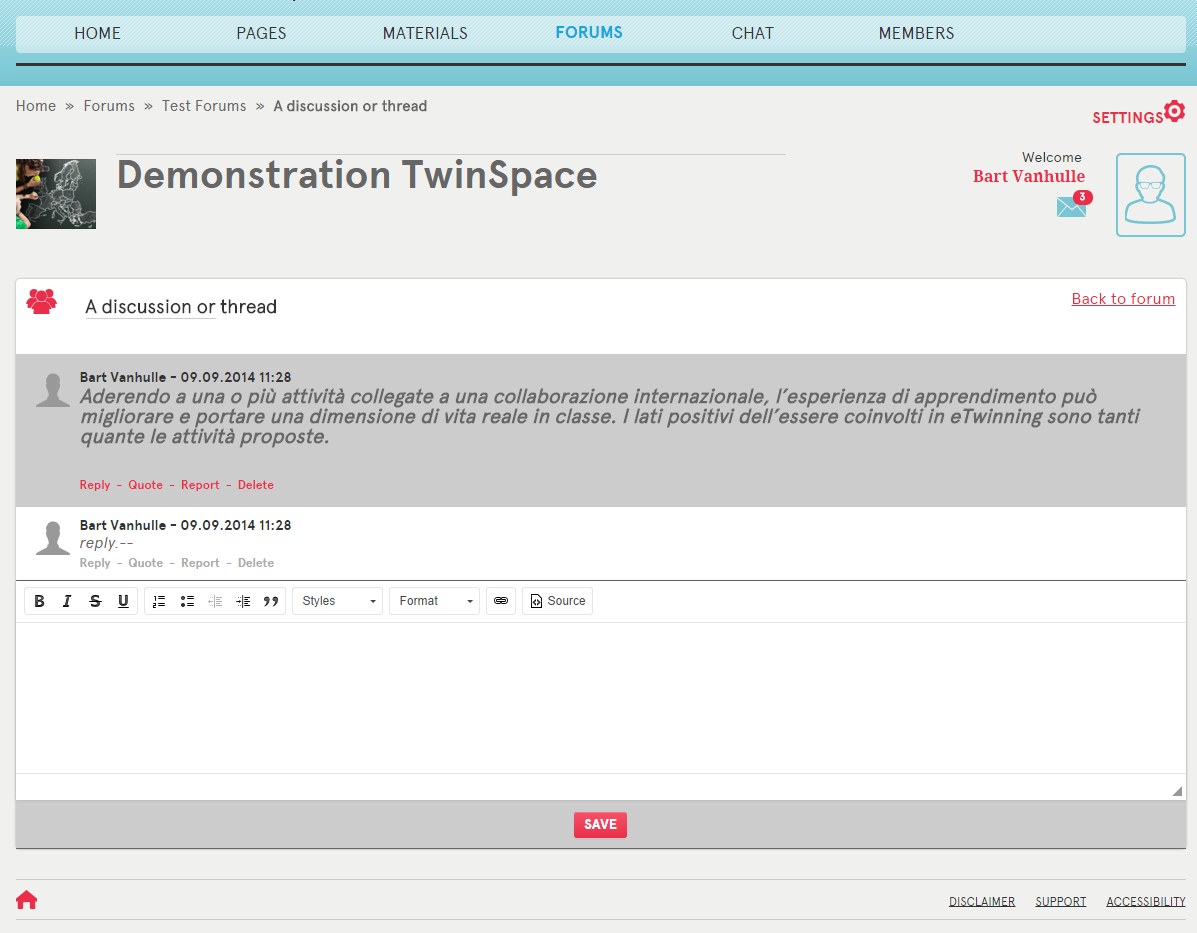
Task: Delete the first Italian post
Action: (256, 485)
